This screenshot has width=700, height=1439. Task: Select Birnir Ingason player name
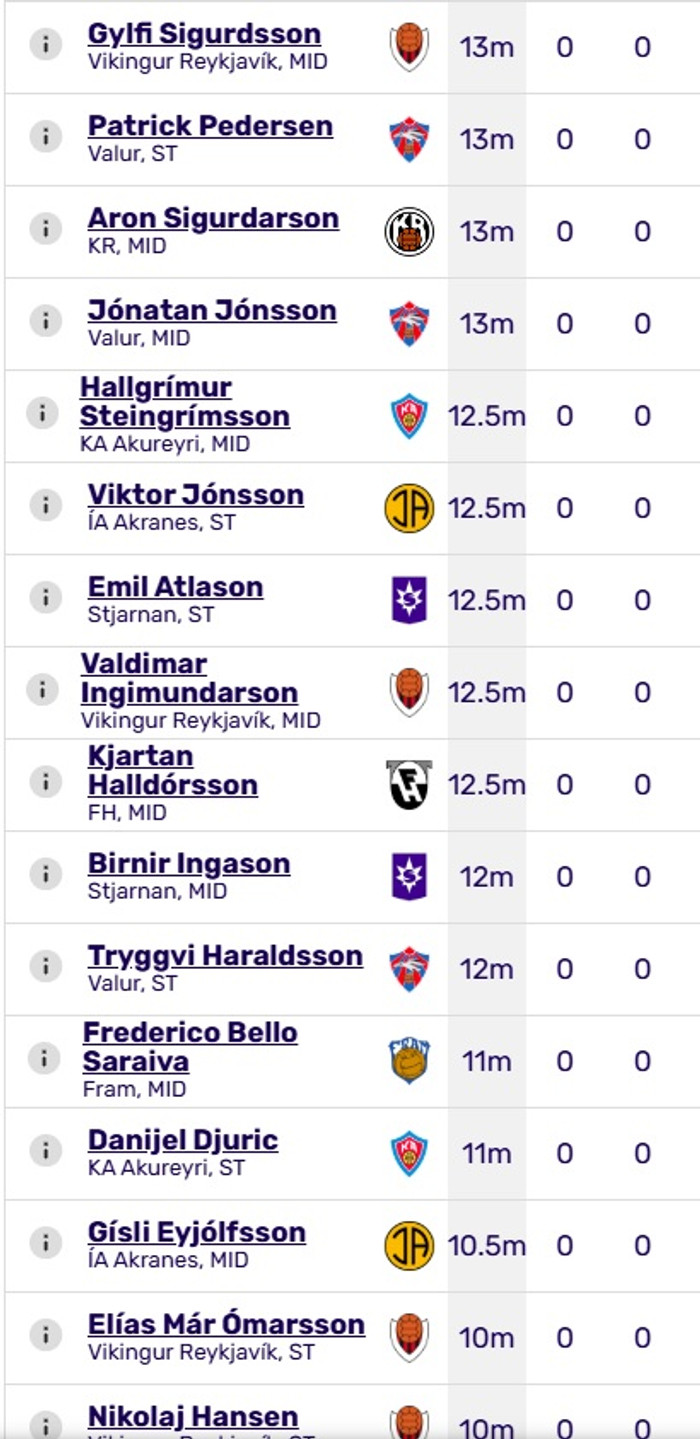pyautogui.click(x=189, y=863)
